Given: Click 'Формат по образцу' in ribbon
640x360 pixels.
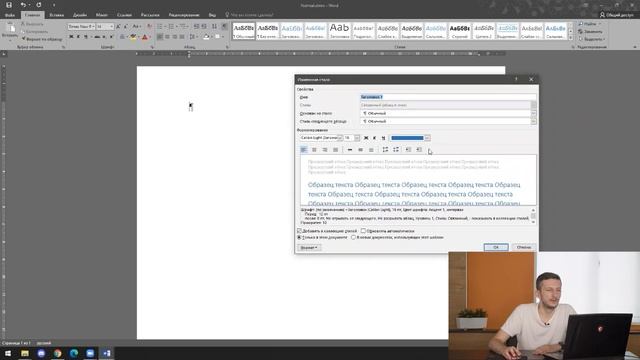Looking at the screenshot, I should (42, 39).
